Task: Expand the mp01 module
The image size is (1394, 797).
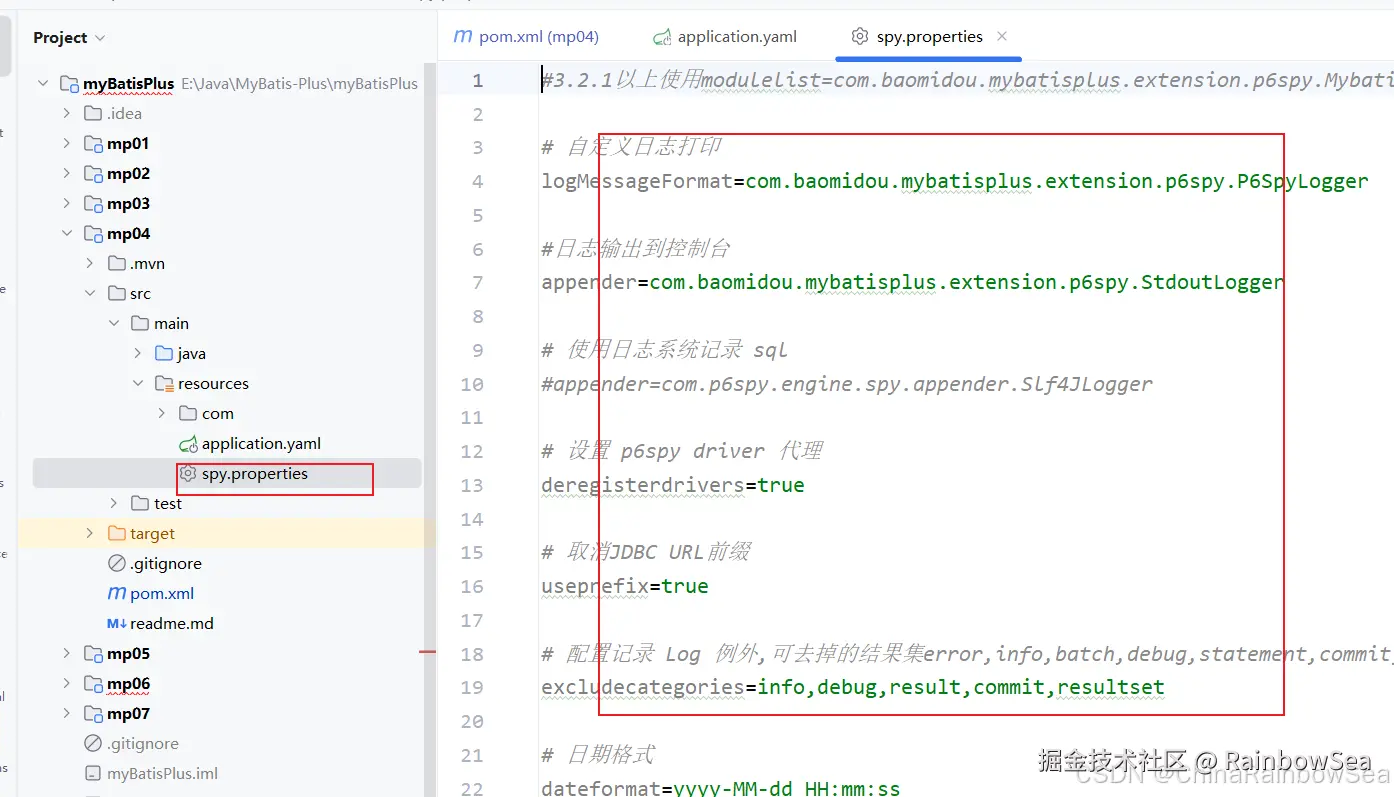Action: [x=67, y=143]
